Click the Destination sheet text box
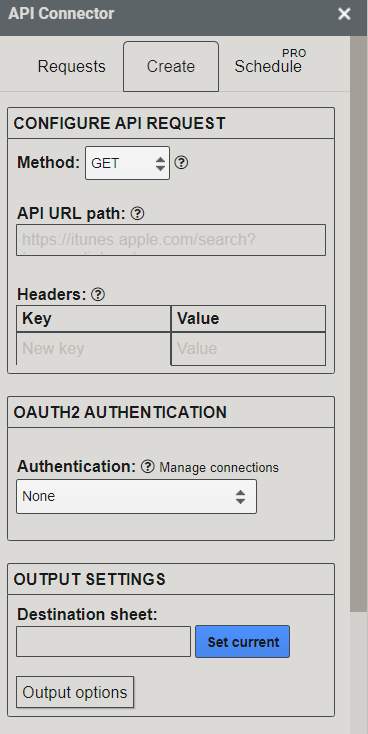 click(103, 641)
